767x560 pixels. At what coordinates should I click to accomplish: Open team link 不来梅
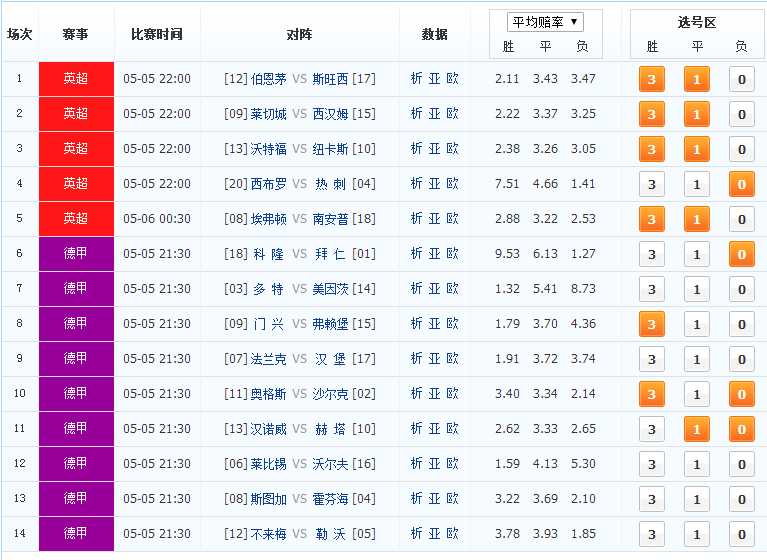click(269, 534)
